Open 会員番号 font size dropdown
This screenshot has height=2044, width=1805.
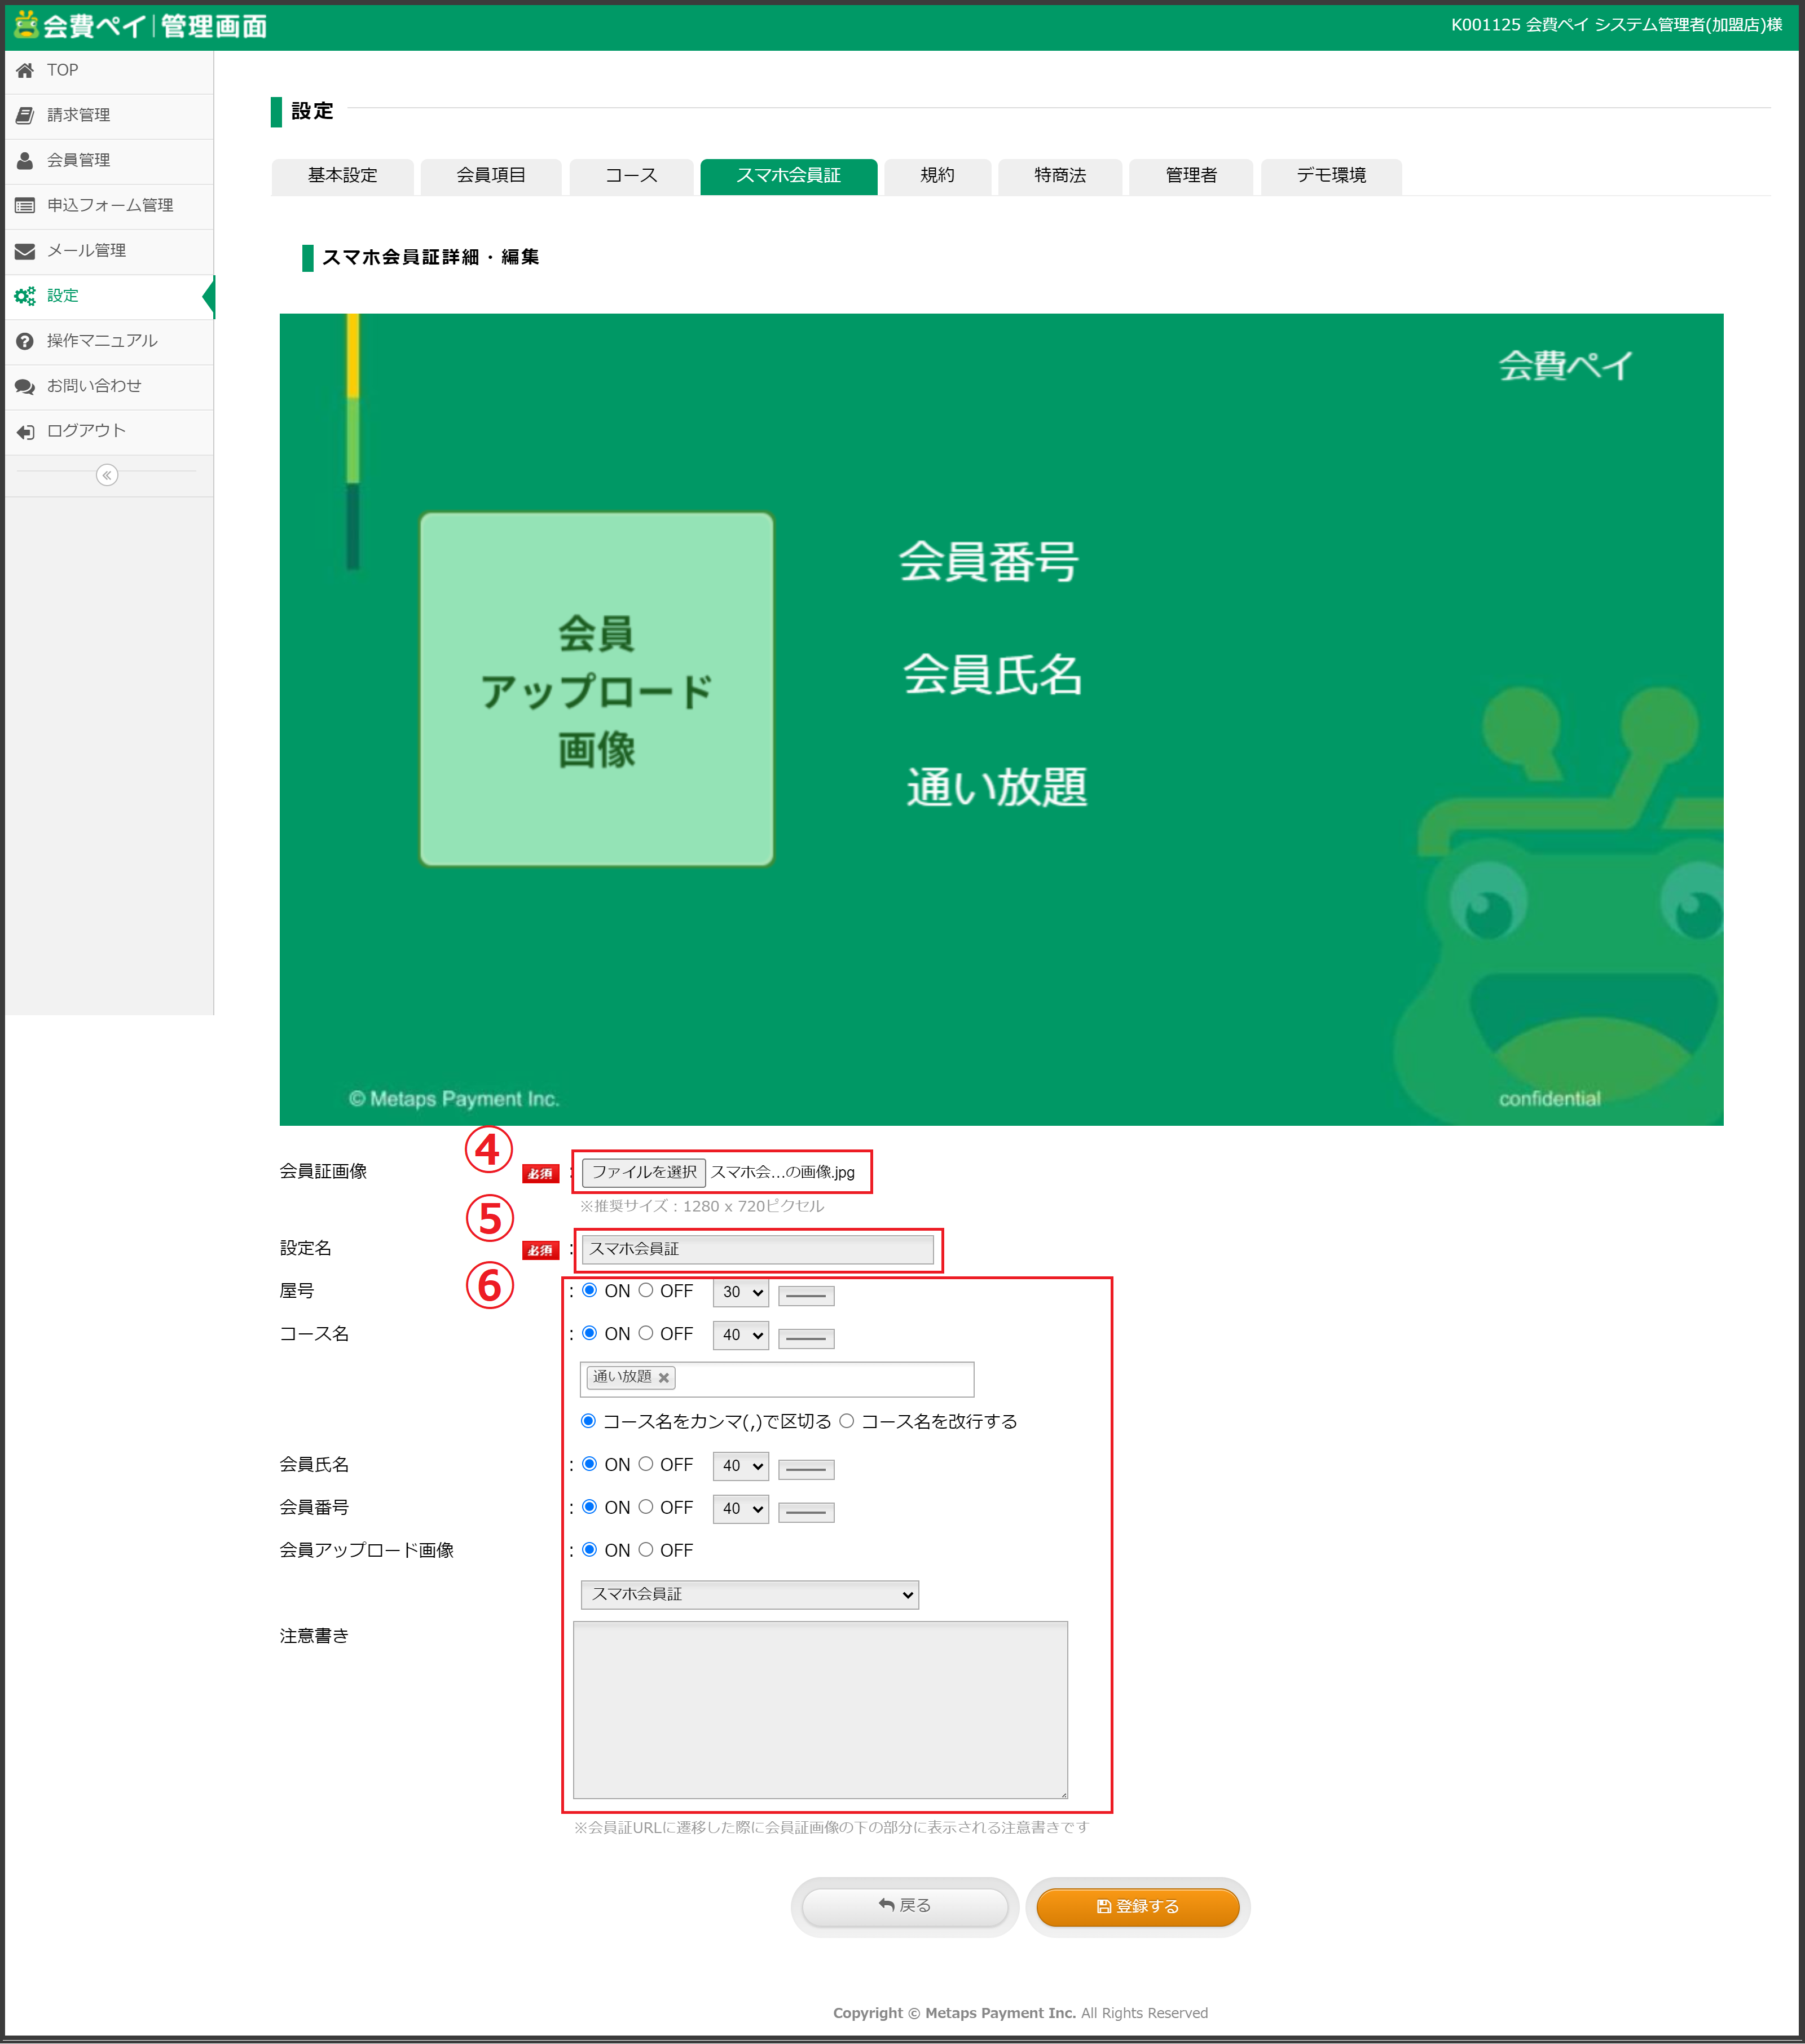pyautogui.click(x=741, y=1509)
